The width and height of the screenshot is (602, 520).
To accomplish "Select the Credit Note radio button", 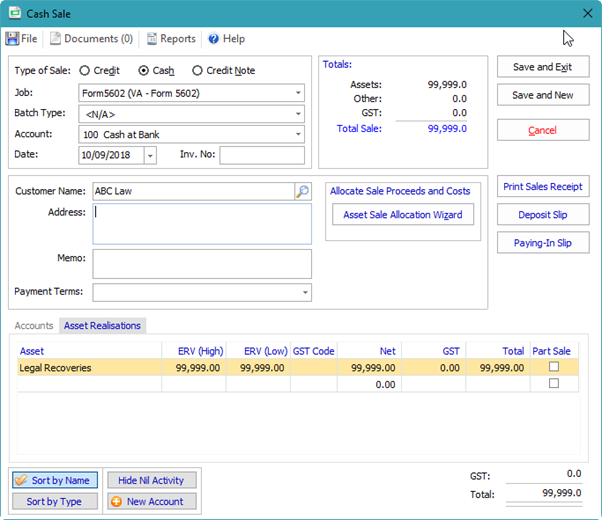I will click(x=197, y=71).
